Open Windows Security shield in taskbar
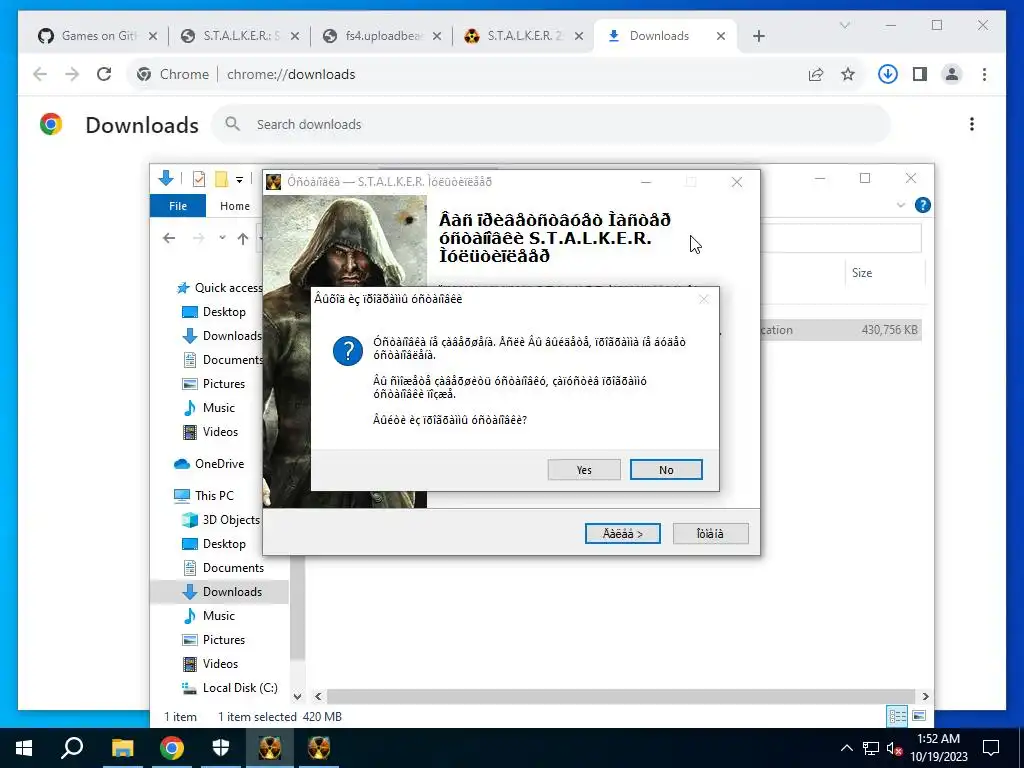The height and width of the screenshot is (768, 1024). click(x=221, y=748)
